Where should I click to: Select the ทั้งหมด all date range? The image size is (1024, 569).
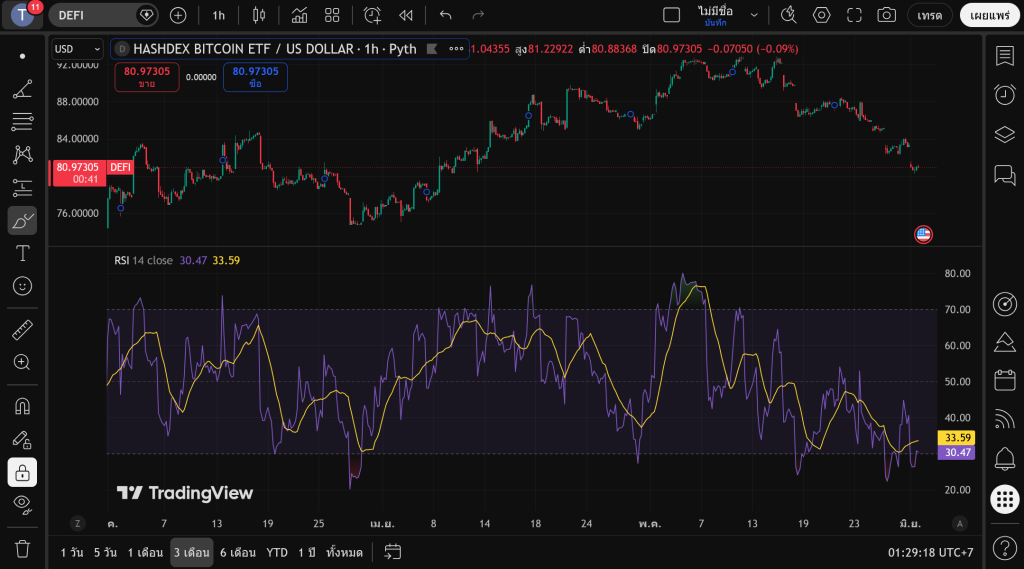click(x=344, y=553)
